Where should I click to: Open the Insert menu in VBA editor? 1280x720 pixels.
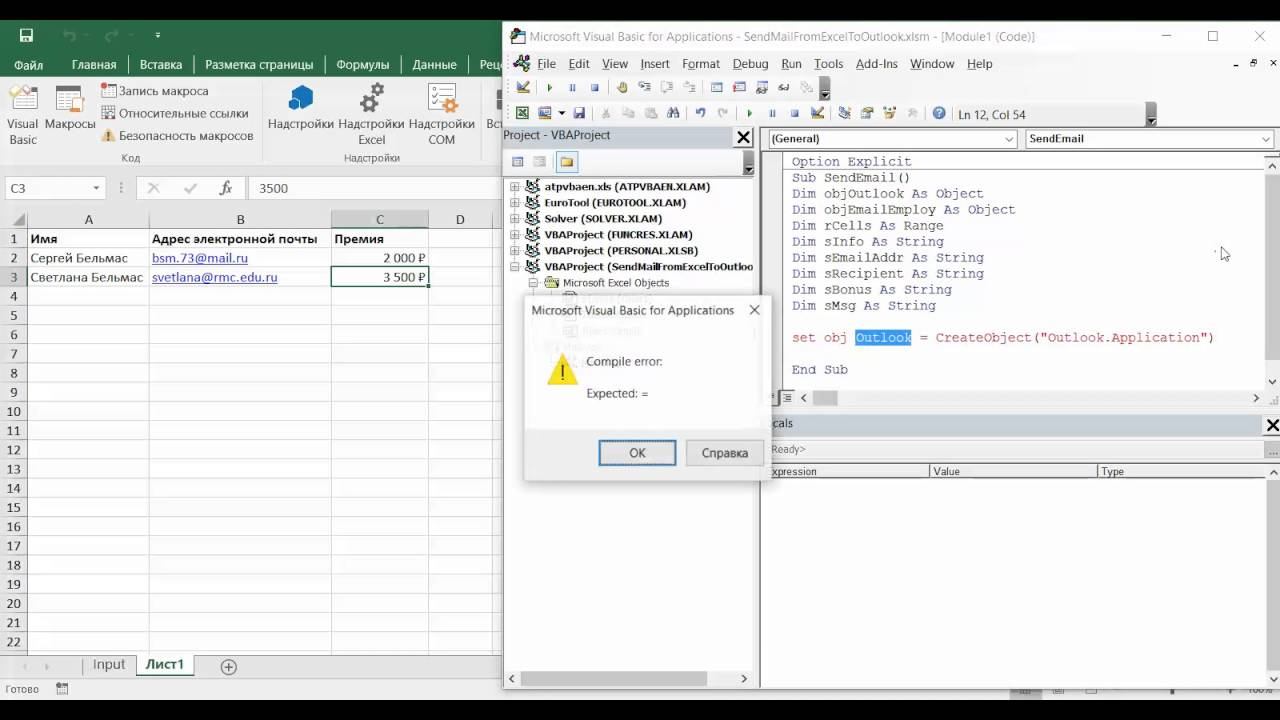pyautogui.click(x=655, y=64)
